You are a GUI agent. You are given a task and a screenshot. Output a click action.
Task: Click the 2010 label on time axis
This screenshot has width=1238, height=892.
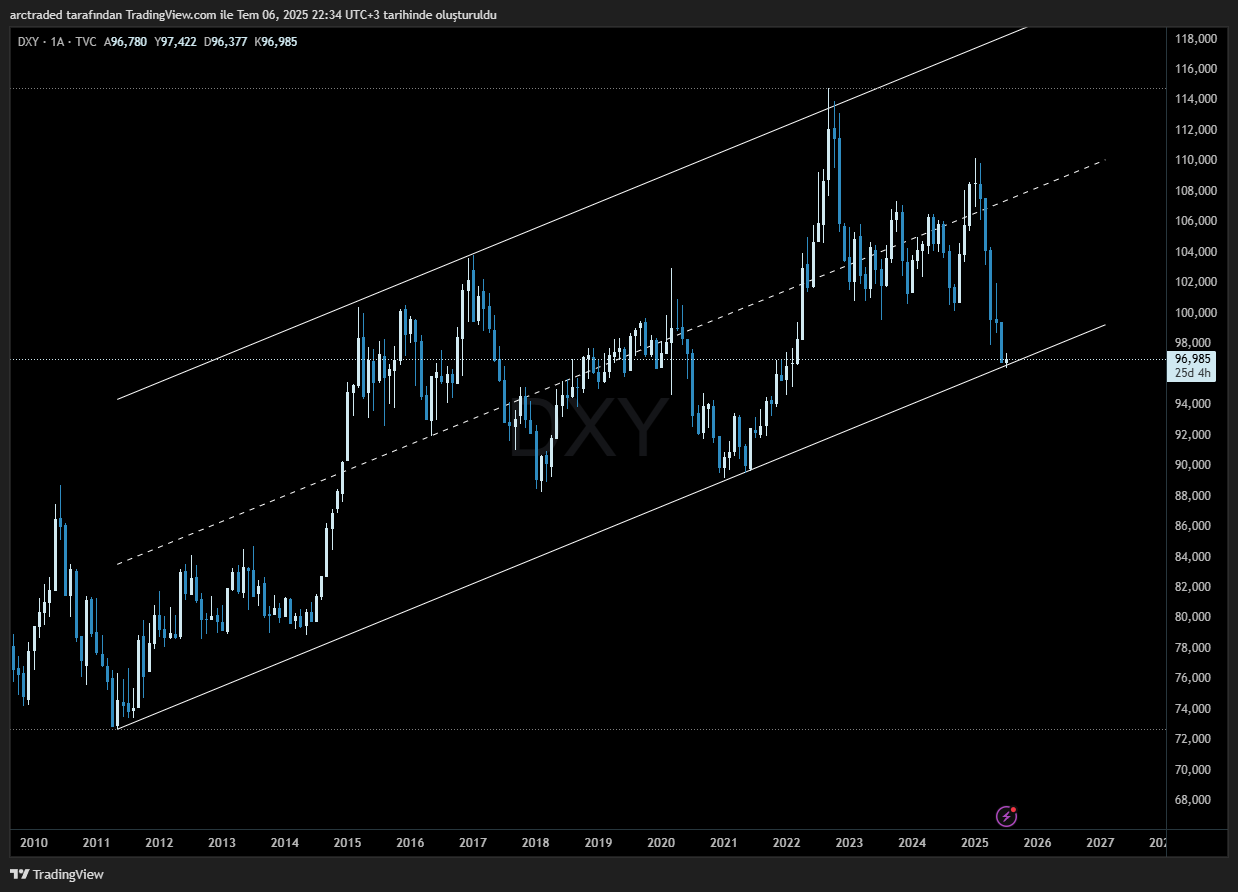(x=34, y=843)
